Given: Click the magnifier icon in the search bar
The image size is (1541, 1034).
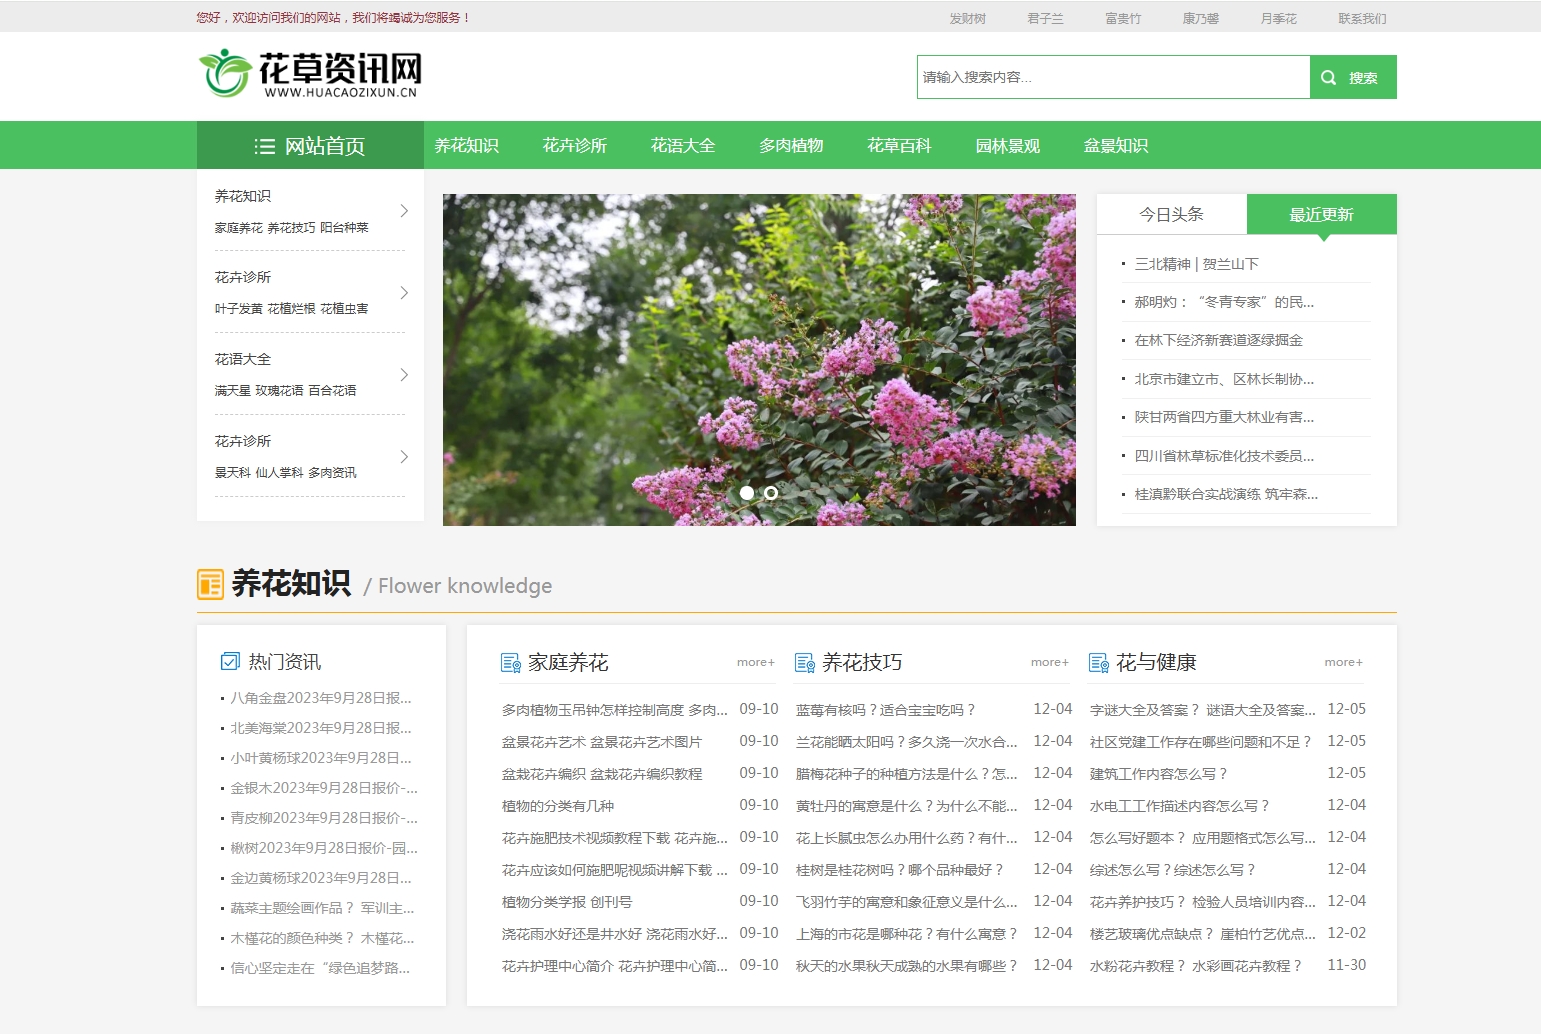Looking at the screenshot, I should coord(1328,76).
